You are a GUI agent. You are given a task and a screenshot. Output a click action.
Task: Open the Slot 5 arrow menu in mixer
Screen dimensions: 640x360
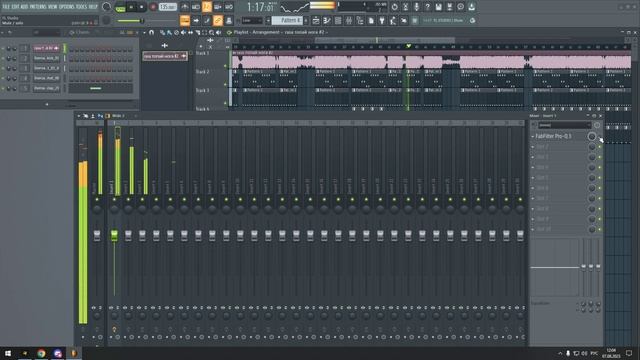(533, 178)
